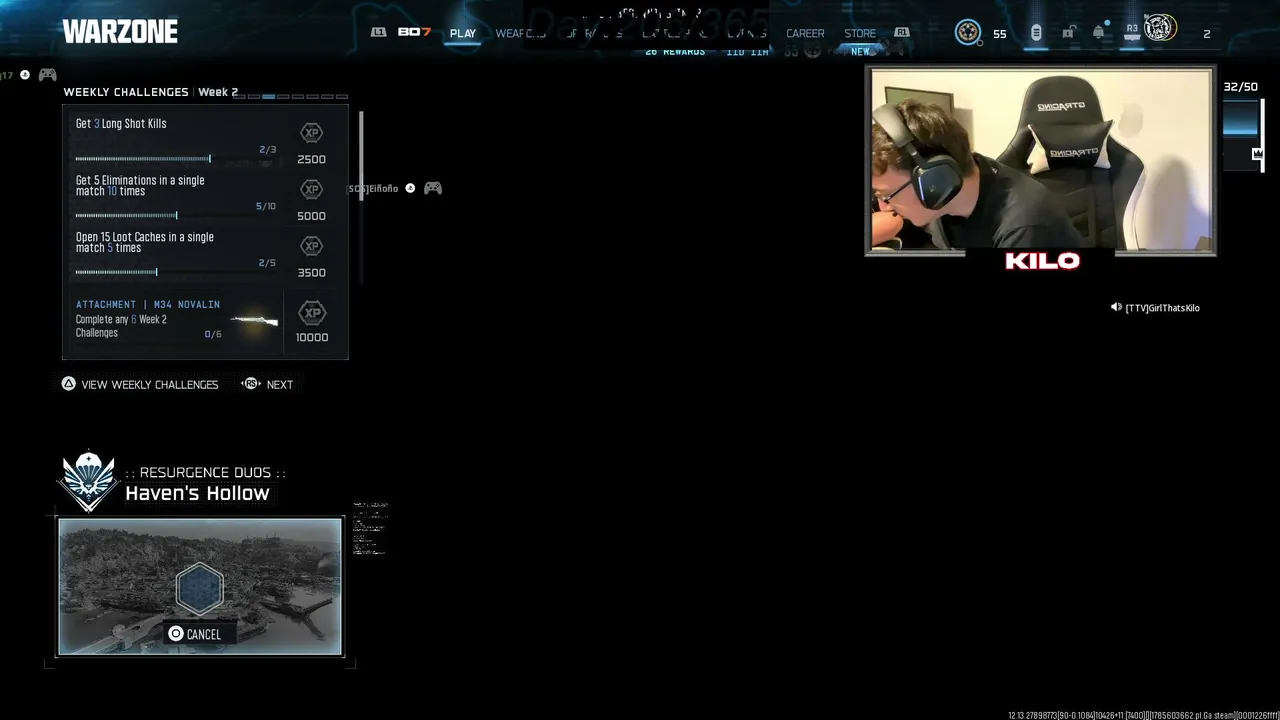Click XP reward icon for Loot Caches challenge
Viewport: 1280px width, 720px height.
pyautogui.click(x=311, y=246)
